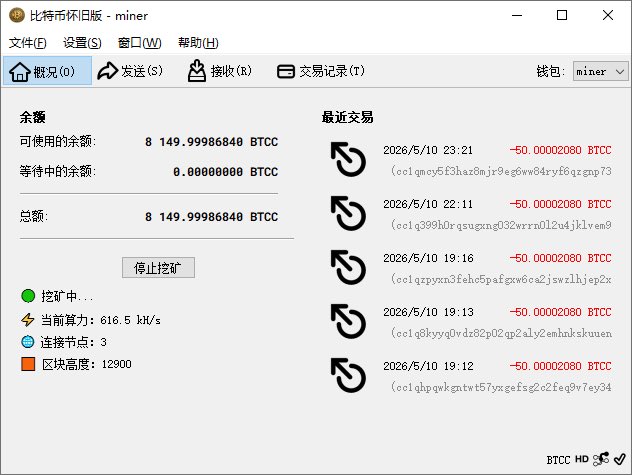The height and width of the screenshot is (475, 632).
Task: Click address cc1qzpyxn3fehc5pafgxw6ca2jswzlhjep2x
Action: click(x=501, y=279)
